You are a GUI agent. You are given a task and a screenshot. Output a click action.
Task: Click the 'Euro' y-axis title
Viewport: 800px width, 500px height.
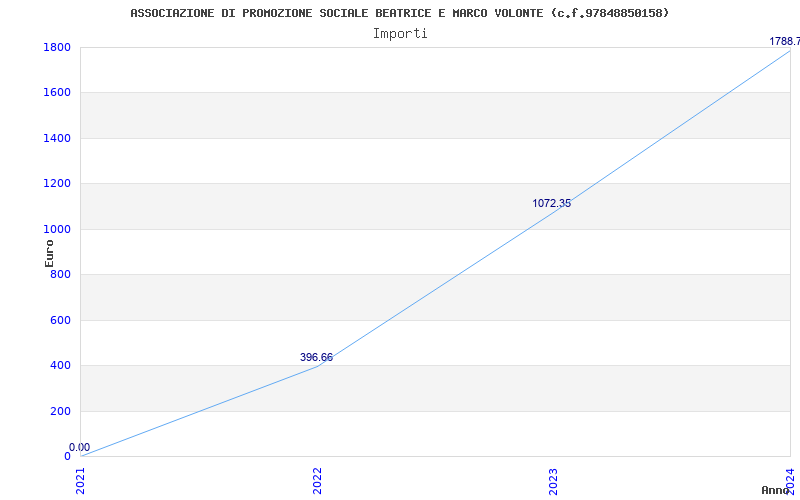click(x=49, y=253)
